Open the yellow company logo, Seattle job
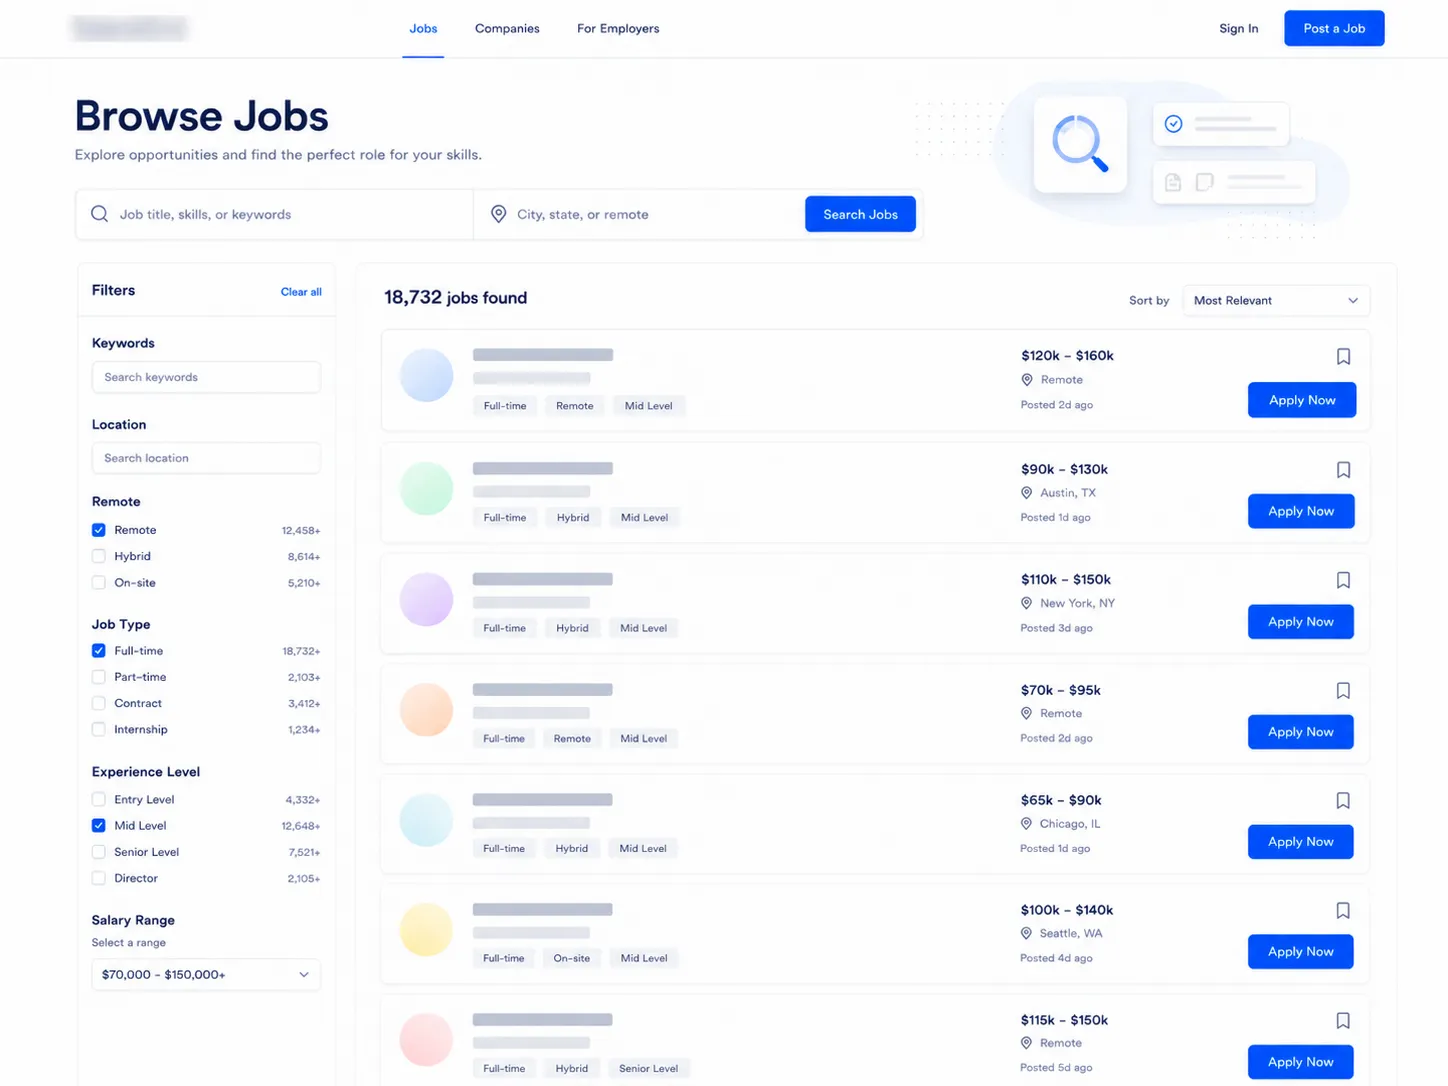1448x1086 pixels. (x=426, y=929)
